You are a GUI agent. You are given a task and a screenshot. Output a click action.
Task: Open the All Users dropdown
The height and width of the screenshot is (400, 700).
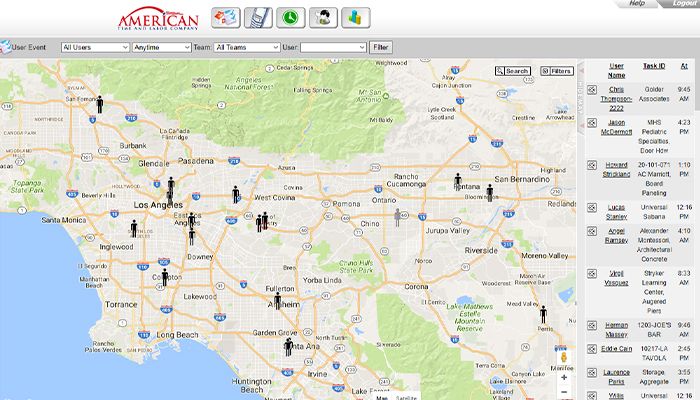[x=95, y=47]
